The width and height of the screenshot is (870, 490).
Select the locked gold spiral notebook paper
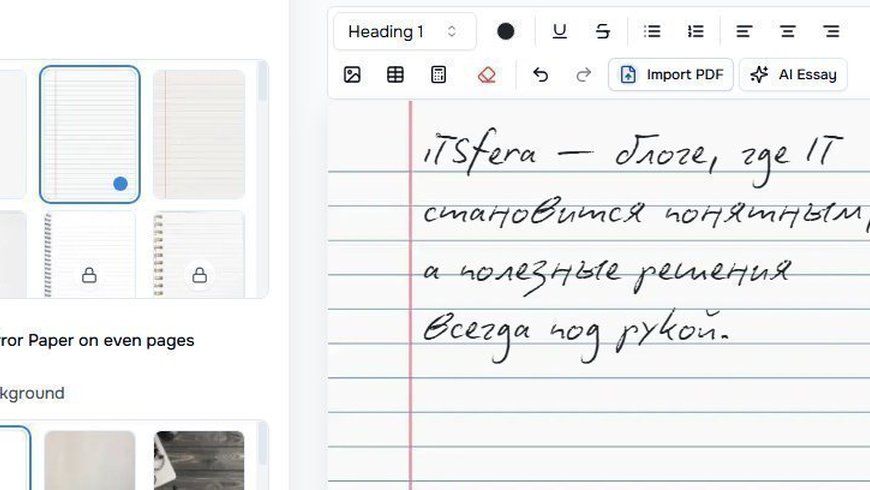coord(199,254)
